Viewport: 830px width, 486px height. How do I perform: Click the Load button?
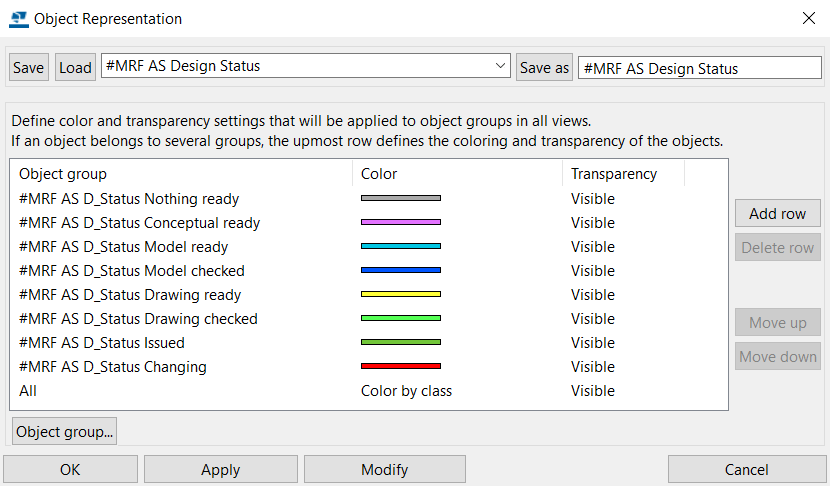[x=75, y=67]
